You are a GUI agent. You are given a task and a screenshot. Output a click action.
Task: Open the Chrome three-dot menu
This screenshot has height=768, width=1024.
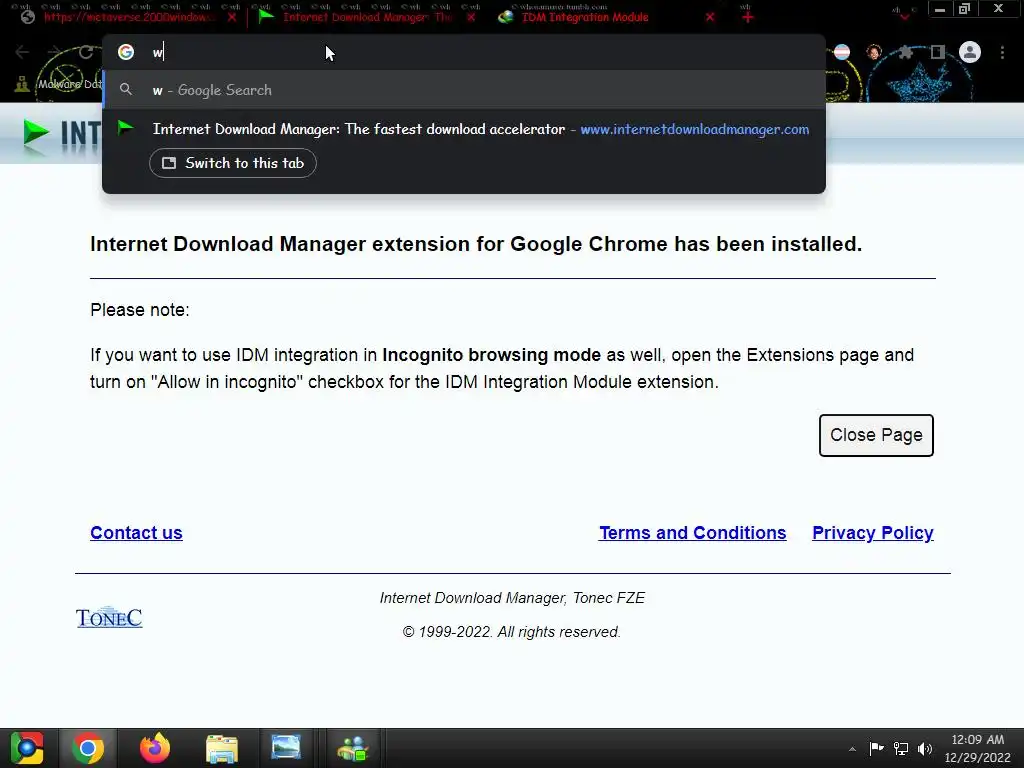point(1002,52)
